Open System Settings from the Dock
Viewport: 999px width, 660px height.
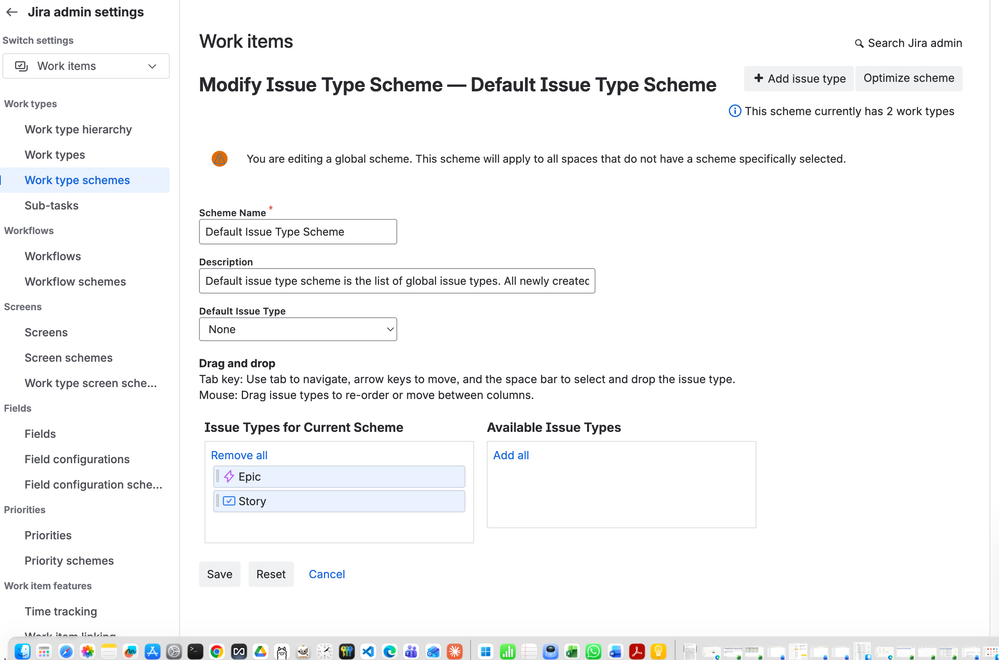pyautogui.click(x=174, y=651)
